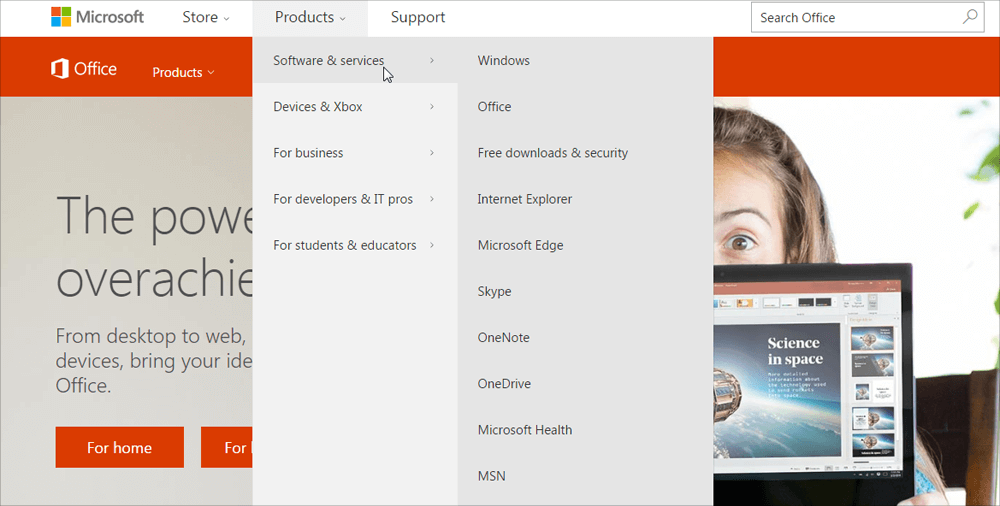Collapse the Products top navigation menu
1000x506 pixels.
[310, 17]
